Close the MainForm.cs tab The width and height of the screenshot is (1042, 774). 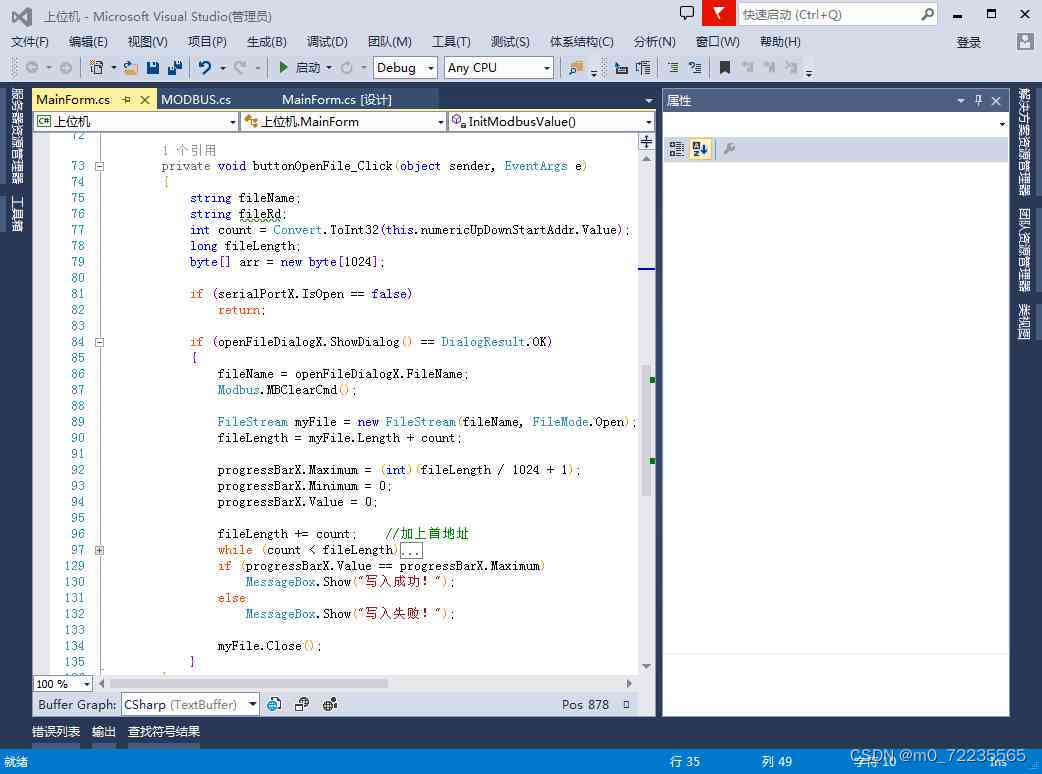pos(145,100)
